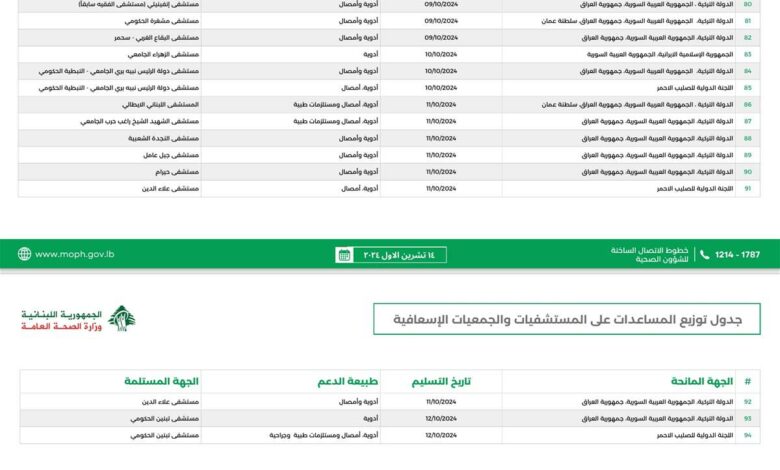Click "مستشفى علاء الدين" in row 91
Image resolution: width=780 pixels, height=470 pixels.
170,188
